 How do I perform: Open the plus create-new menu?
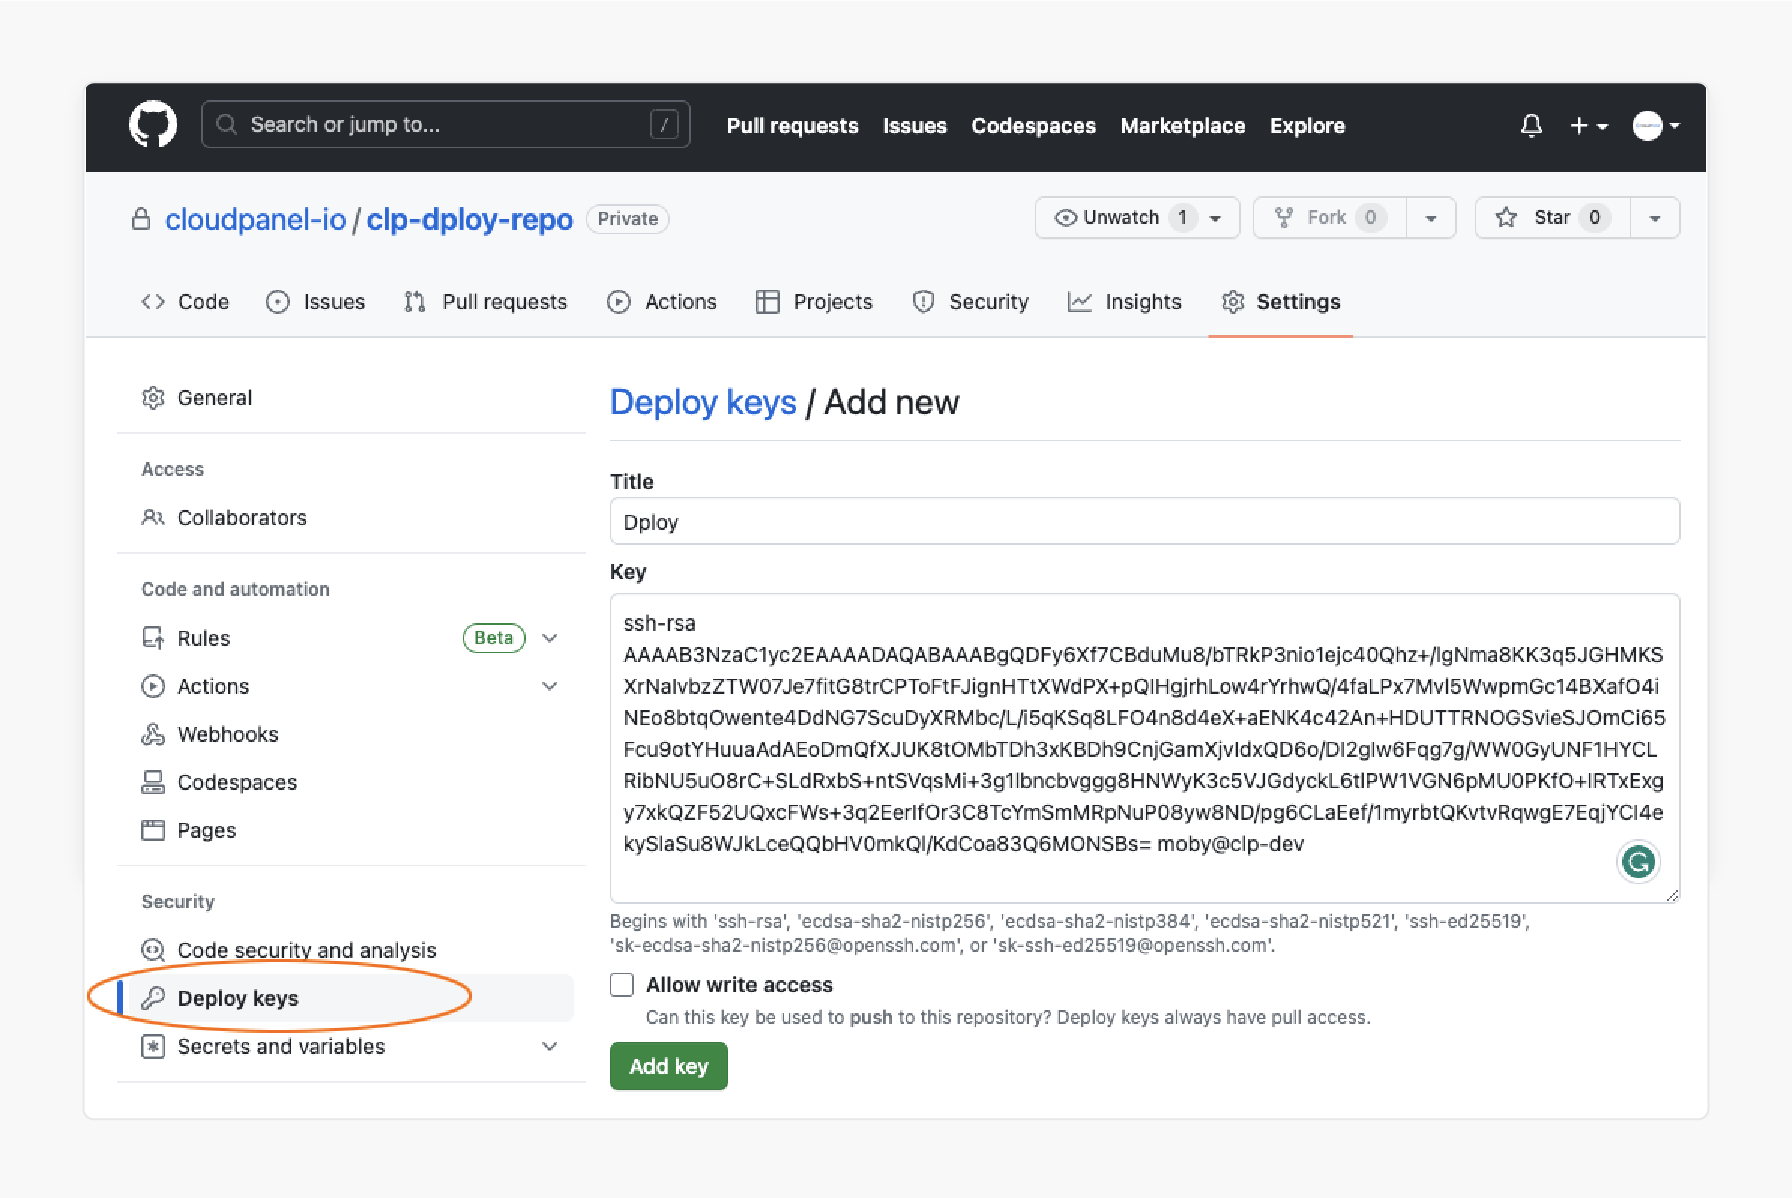[x=1588, y=126]
